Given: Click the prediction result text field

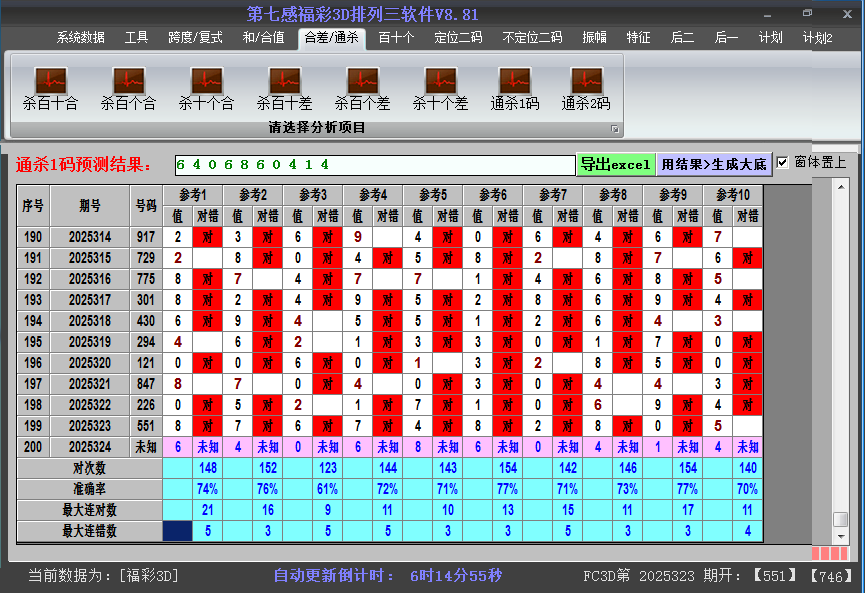Looking at the screenshot, I should 373,165.
